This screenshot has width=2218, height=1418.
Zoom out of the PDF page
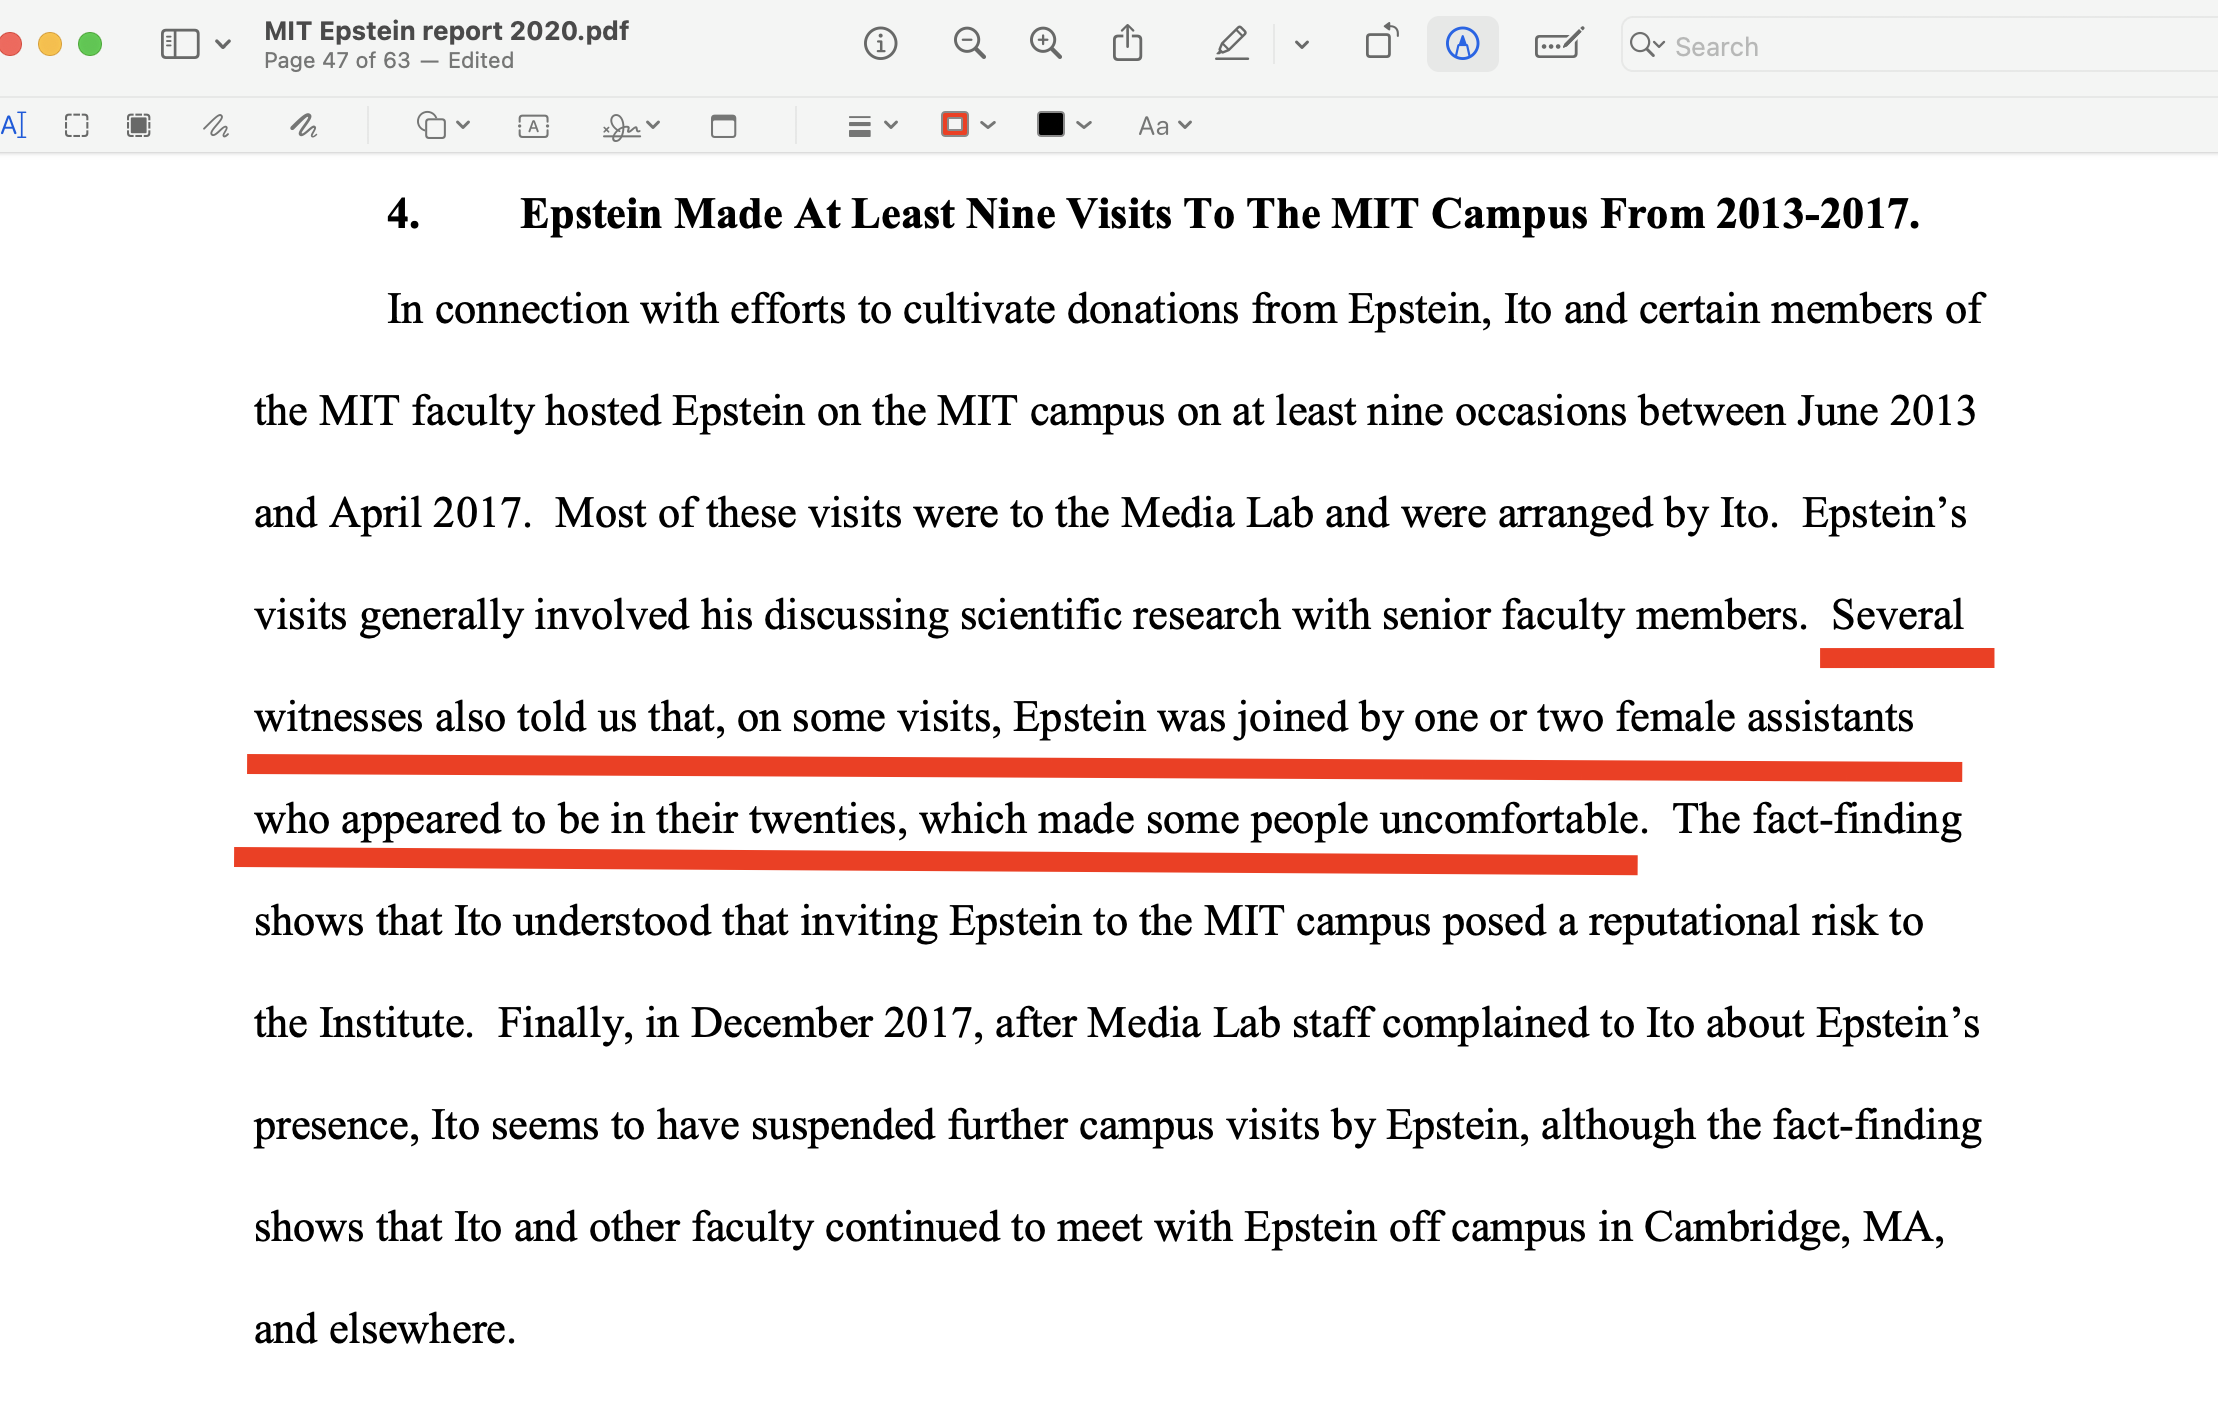968,44
